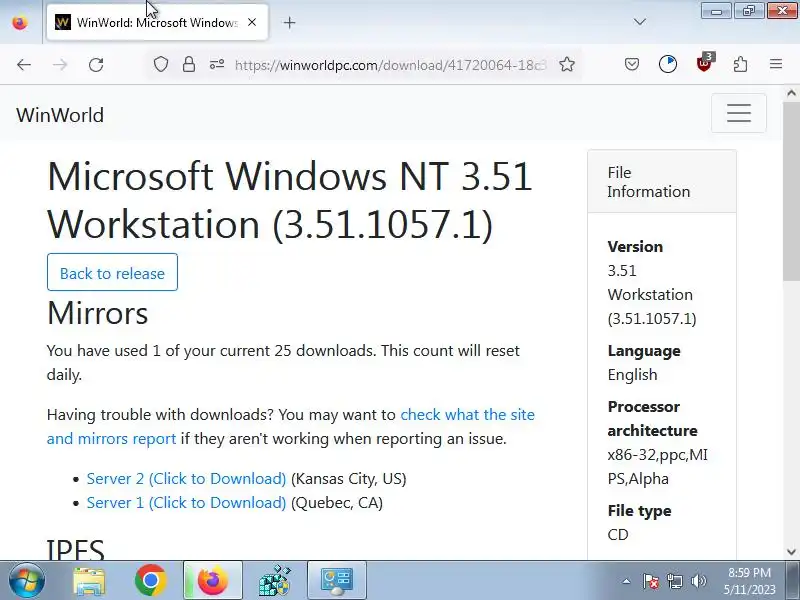Open the colored-blocks program on taskbar
This screenshot has height=600, width=800.
click(x=274, y=581)
